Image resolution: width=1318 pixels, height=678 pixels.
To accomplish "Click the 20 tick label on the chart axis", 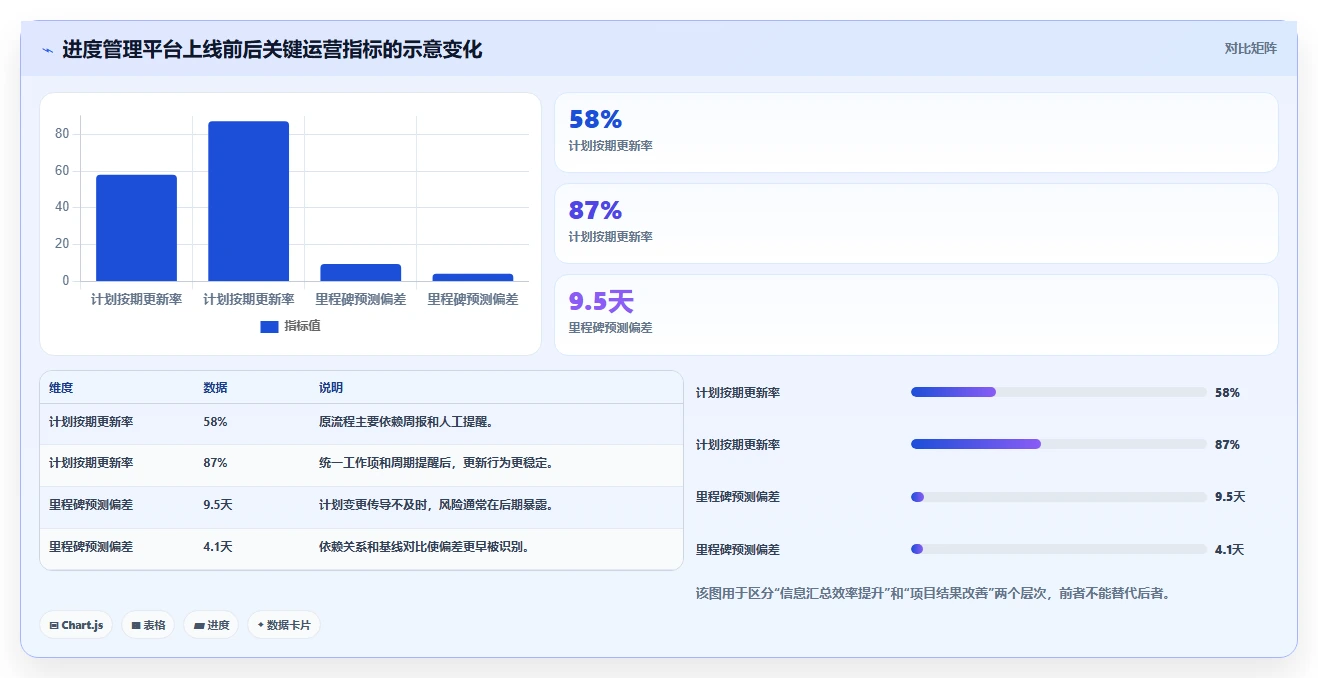I will coord(62,244).
